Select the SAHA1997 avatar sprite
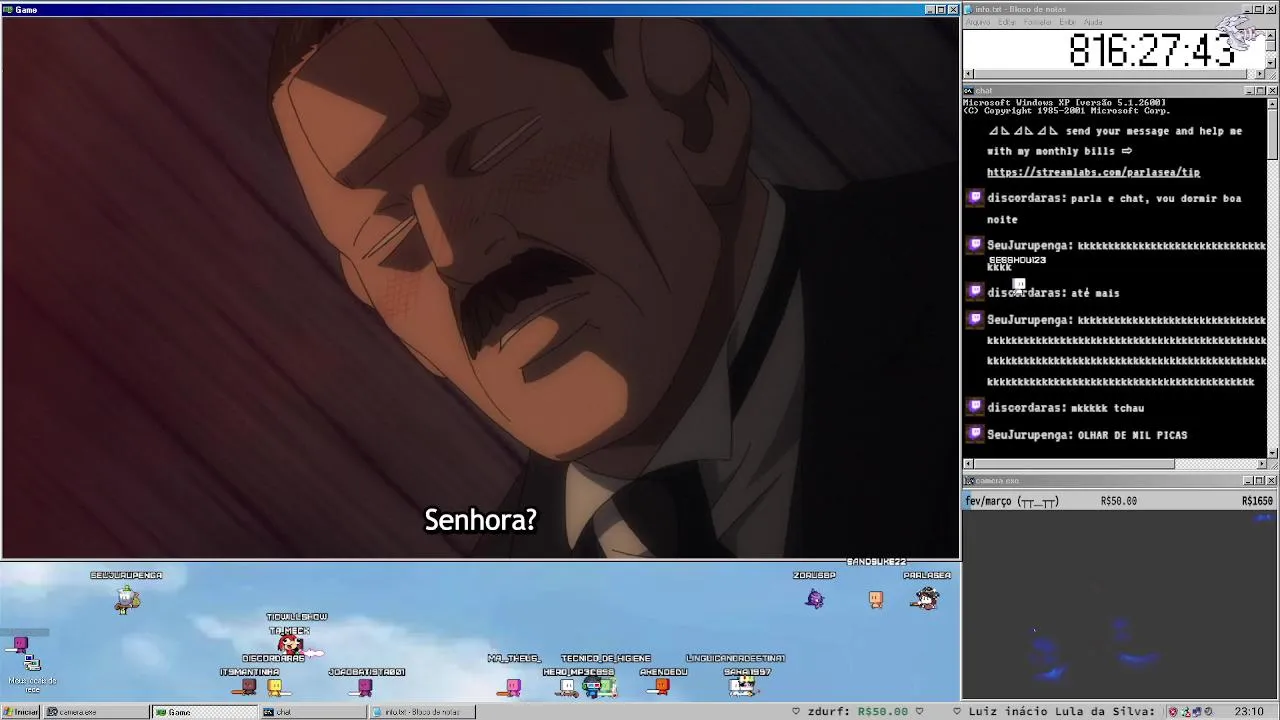 pyautogui.click(x=743, y=686)
